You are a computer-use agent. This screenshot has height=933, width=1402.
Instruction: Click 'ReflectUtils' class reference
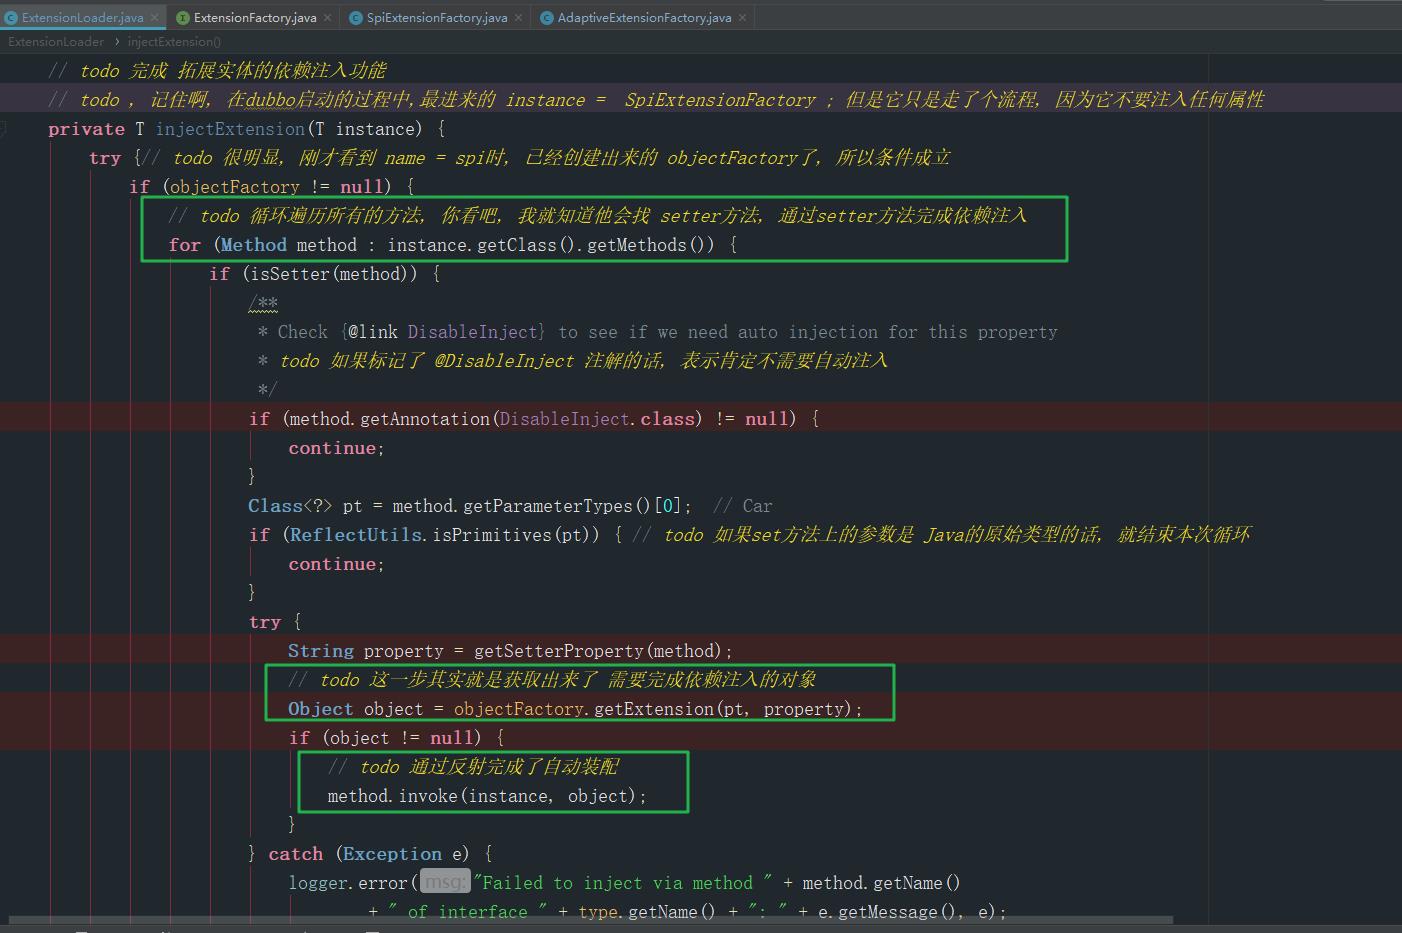pos(356,535)
